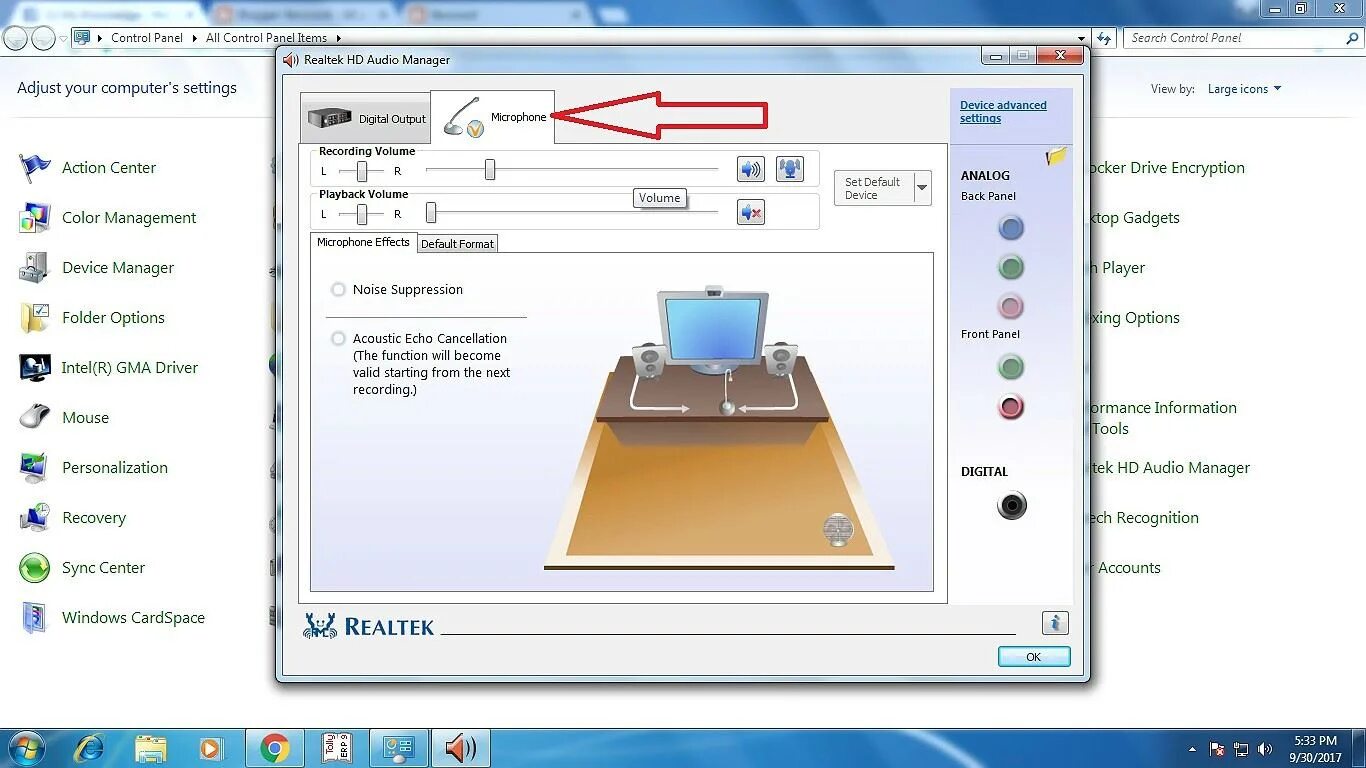Switch to the Digital Output tab
1366x768 pixels.
[x=365, y=118]
